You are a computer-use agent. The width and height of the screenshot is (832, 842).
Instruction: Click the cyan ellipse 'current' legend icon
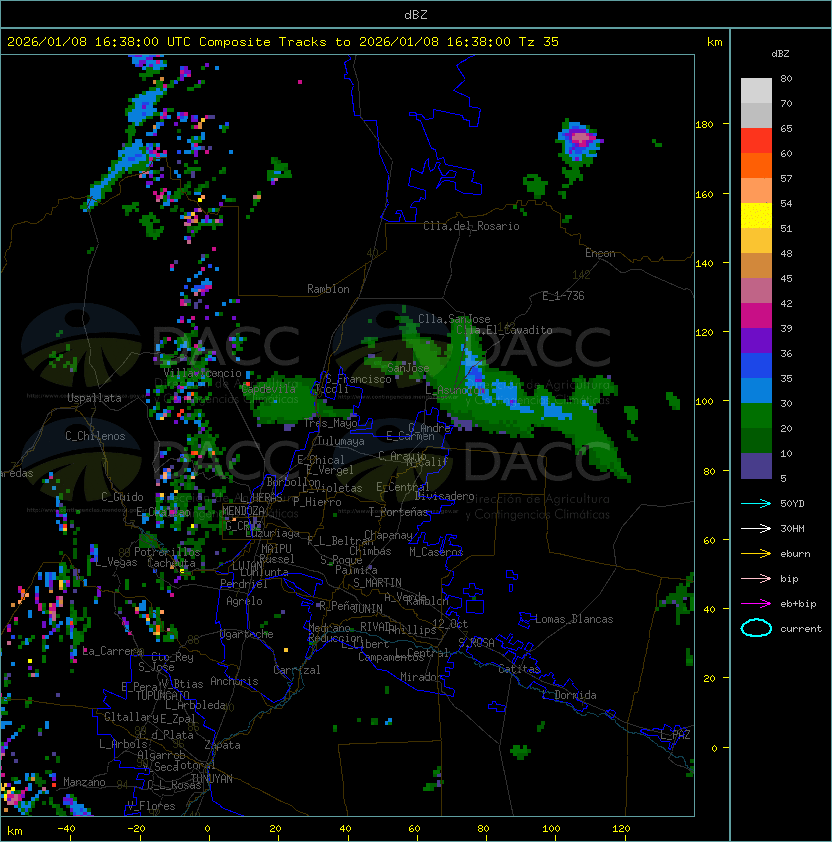click(x=756, y=628)
